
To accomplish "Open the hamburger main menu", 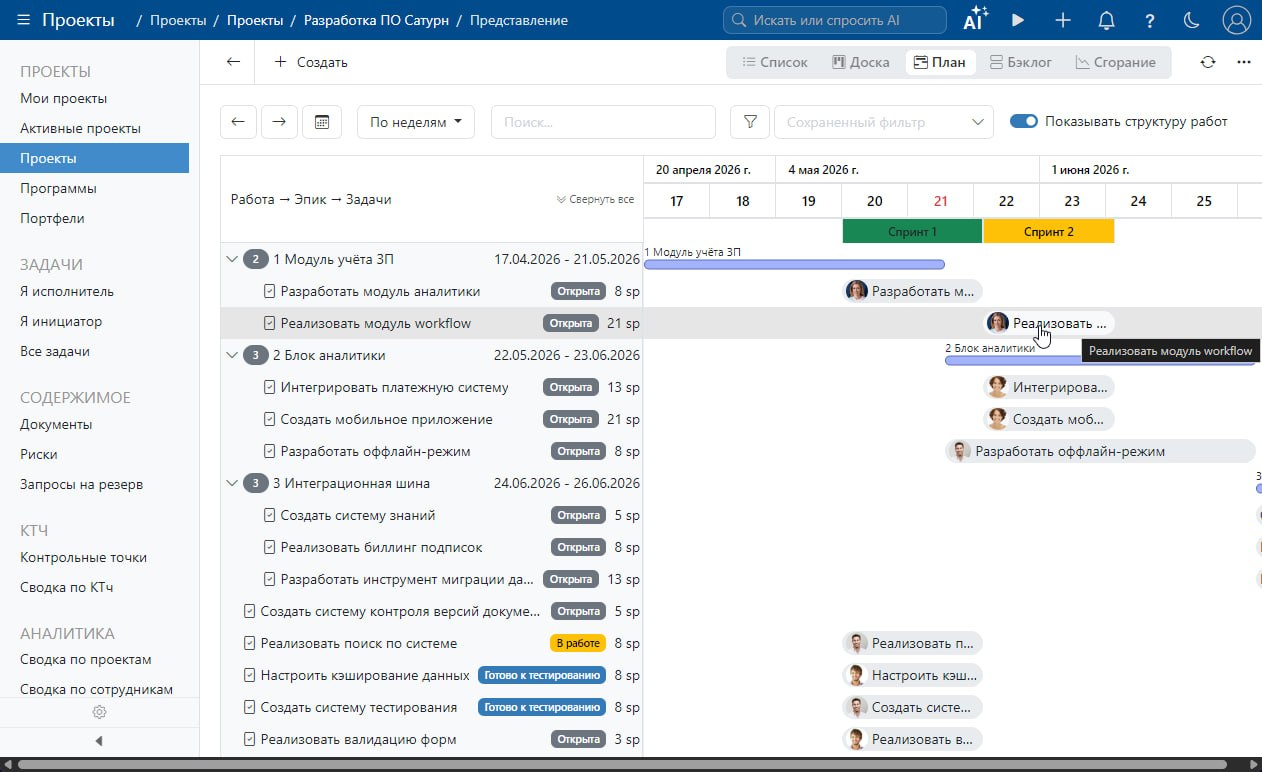I will (x=23, y=20).
